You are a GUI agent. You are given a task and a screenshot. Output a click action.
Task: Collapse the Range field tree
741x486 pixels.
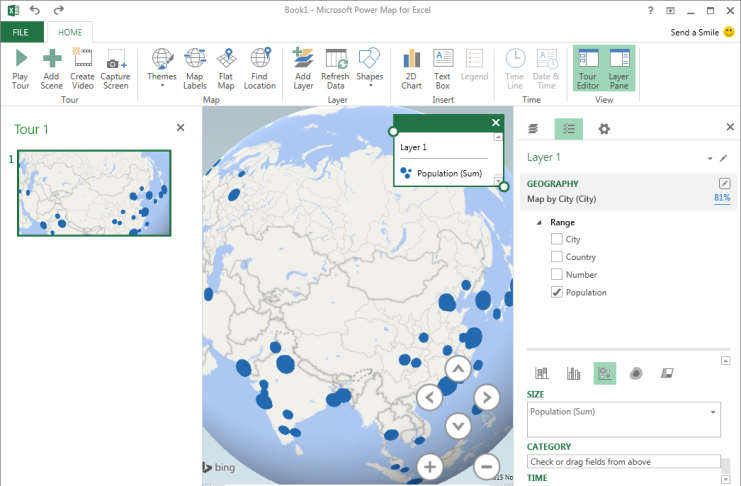pos(539,222)
